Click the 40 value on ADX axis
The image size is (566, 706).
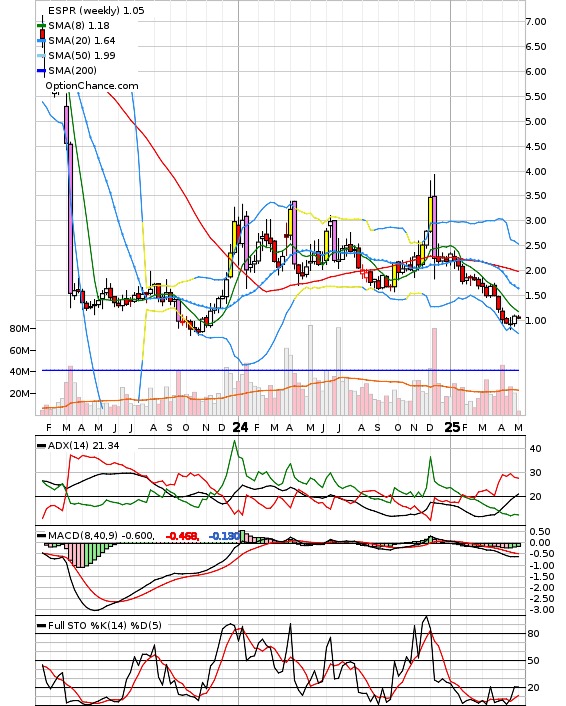[535, 449]
